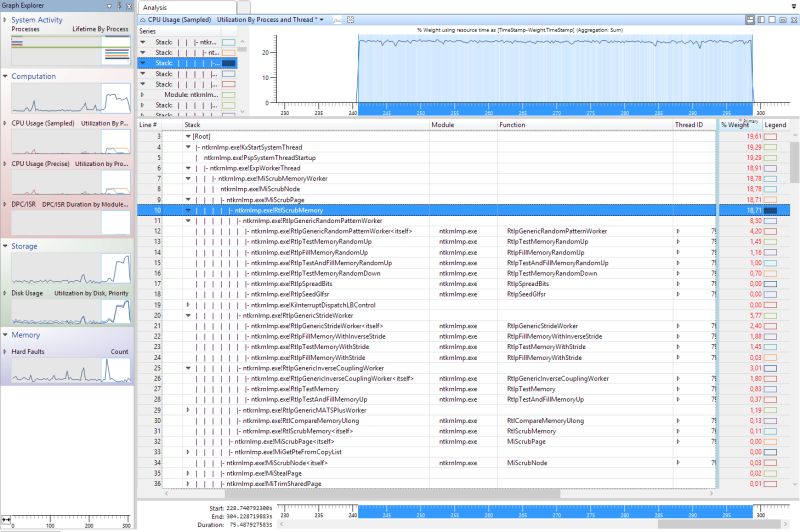
Task: Open the Hard Faults graph thumbnail
Action: coord(70,370)
